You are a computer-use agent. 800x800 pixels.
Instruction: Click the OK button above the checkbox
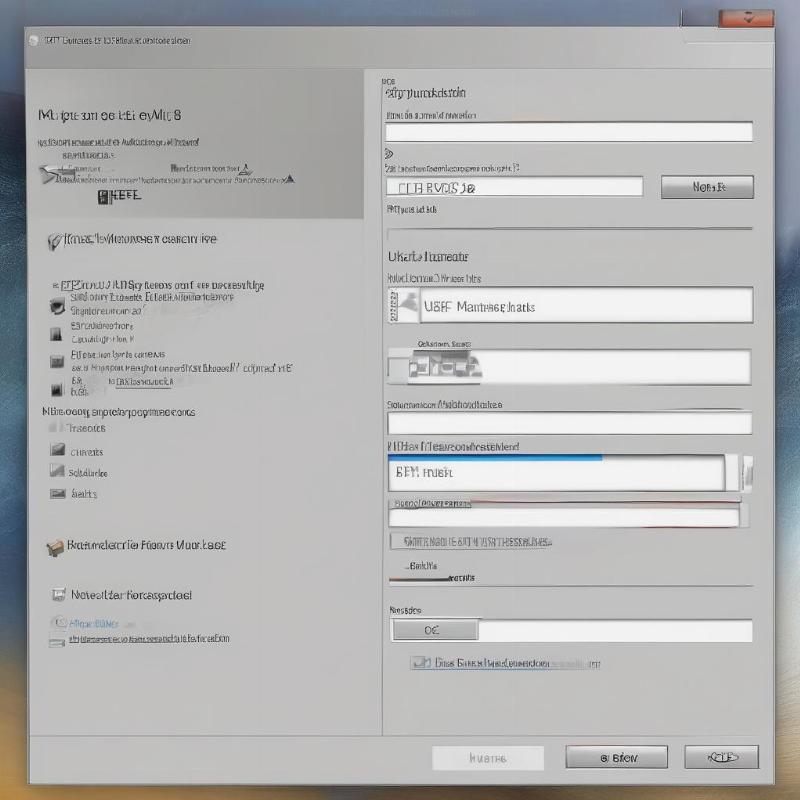point(432,630)
